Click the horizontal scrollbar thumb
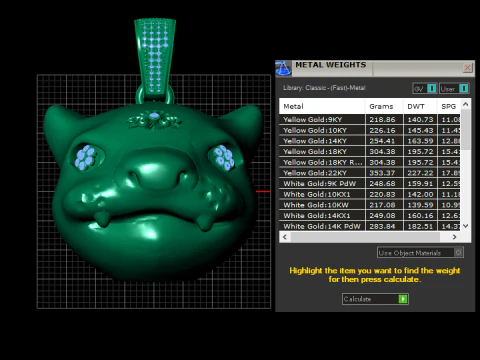The height and width of the screenshot is (360, 480). click(365, 237)
